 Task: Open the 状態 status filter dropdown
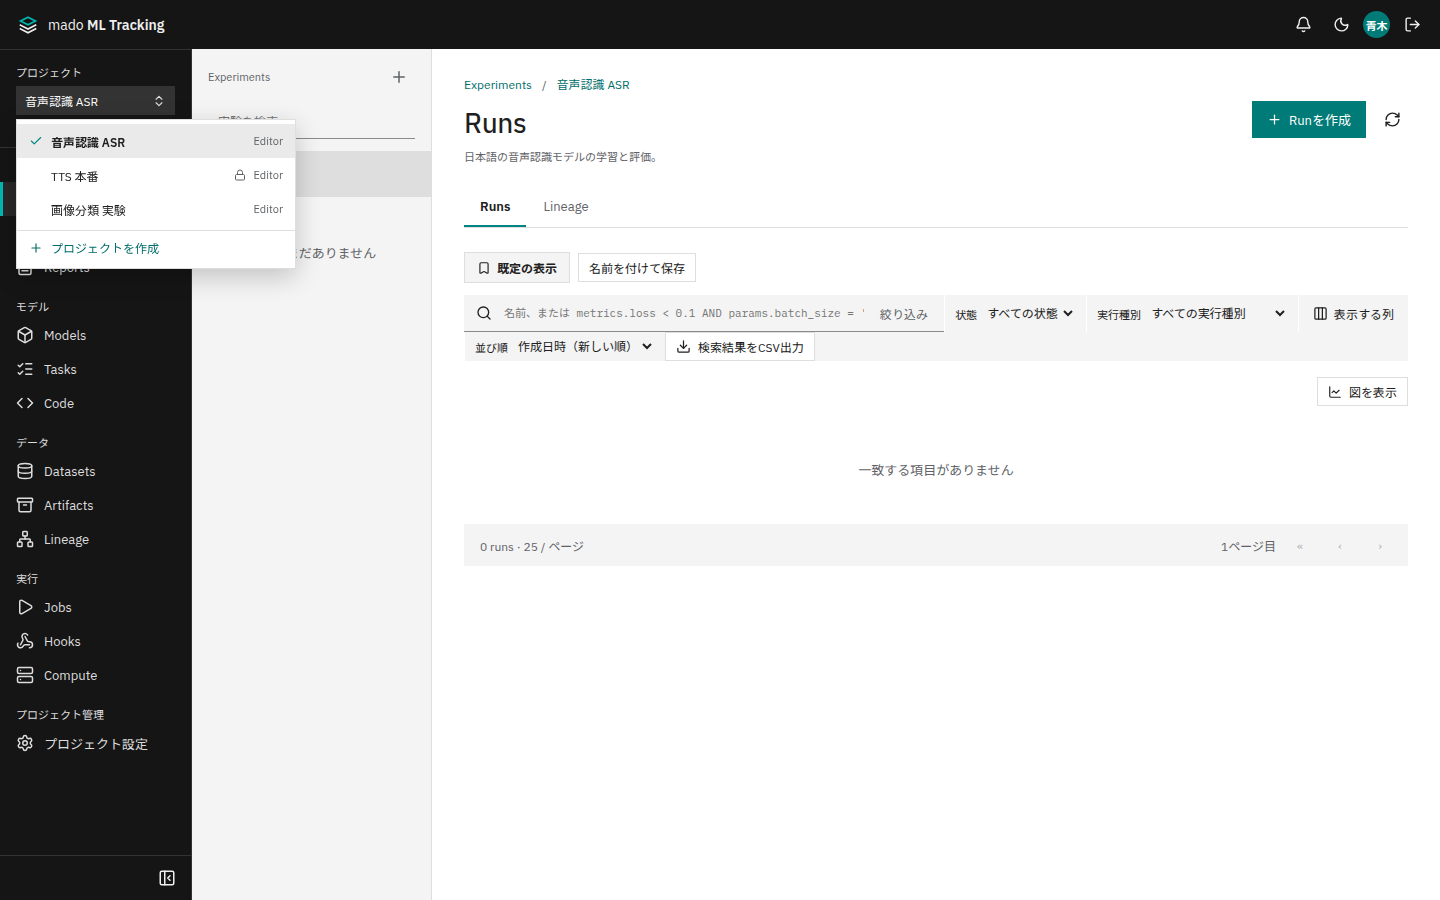[x=1030, y=314]
